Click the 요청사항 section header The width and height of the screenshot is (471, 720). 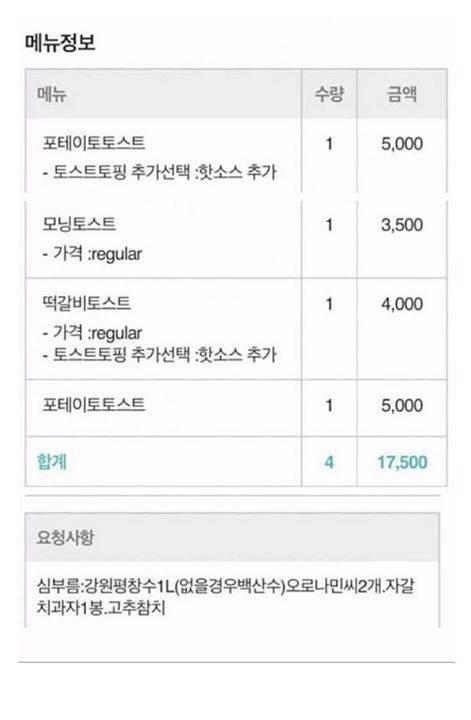tap(65, 537)
